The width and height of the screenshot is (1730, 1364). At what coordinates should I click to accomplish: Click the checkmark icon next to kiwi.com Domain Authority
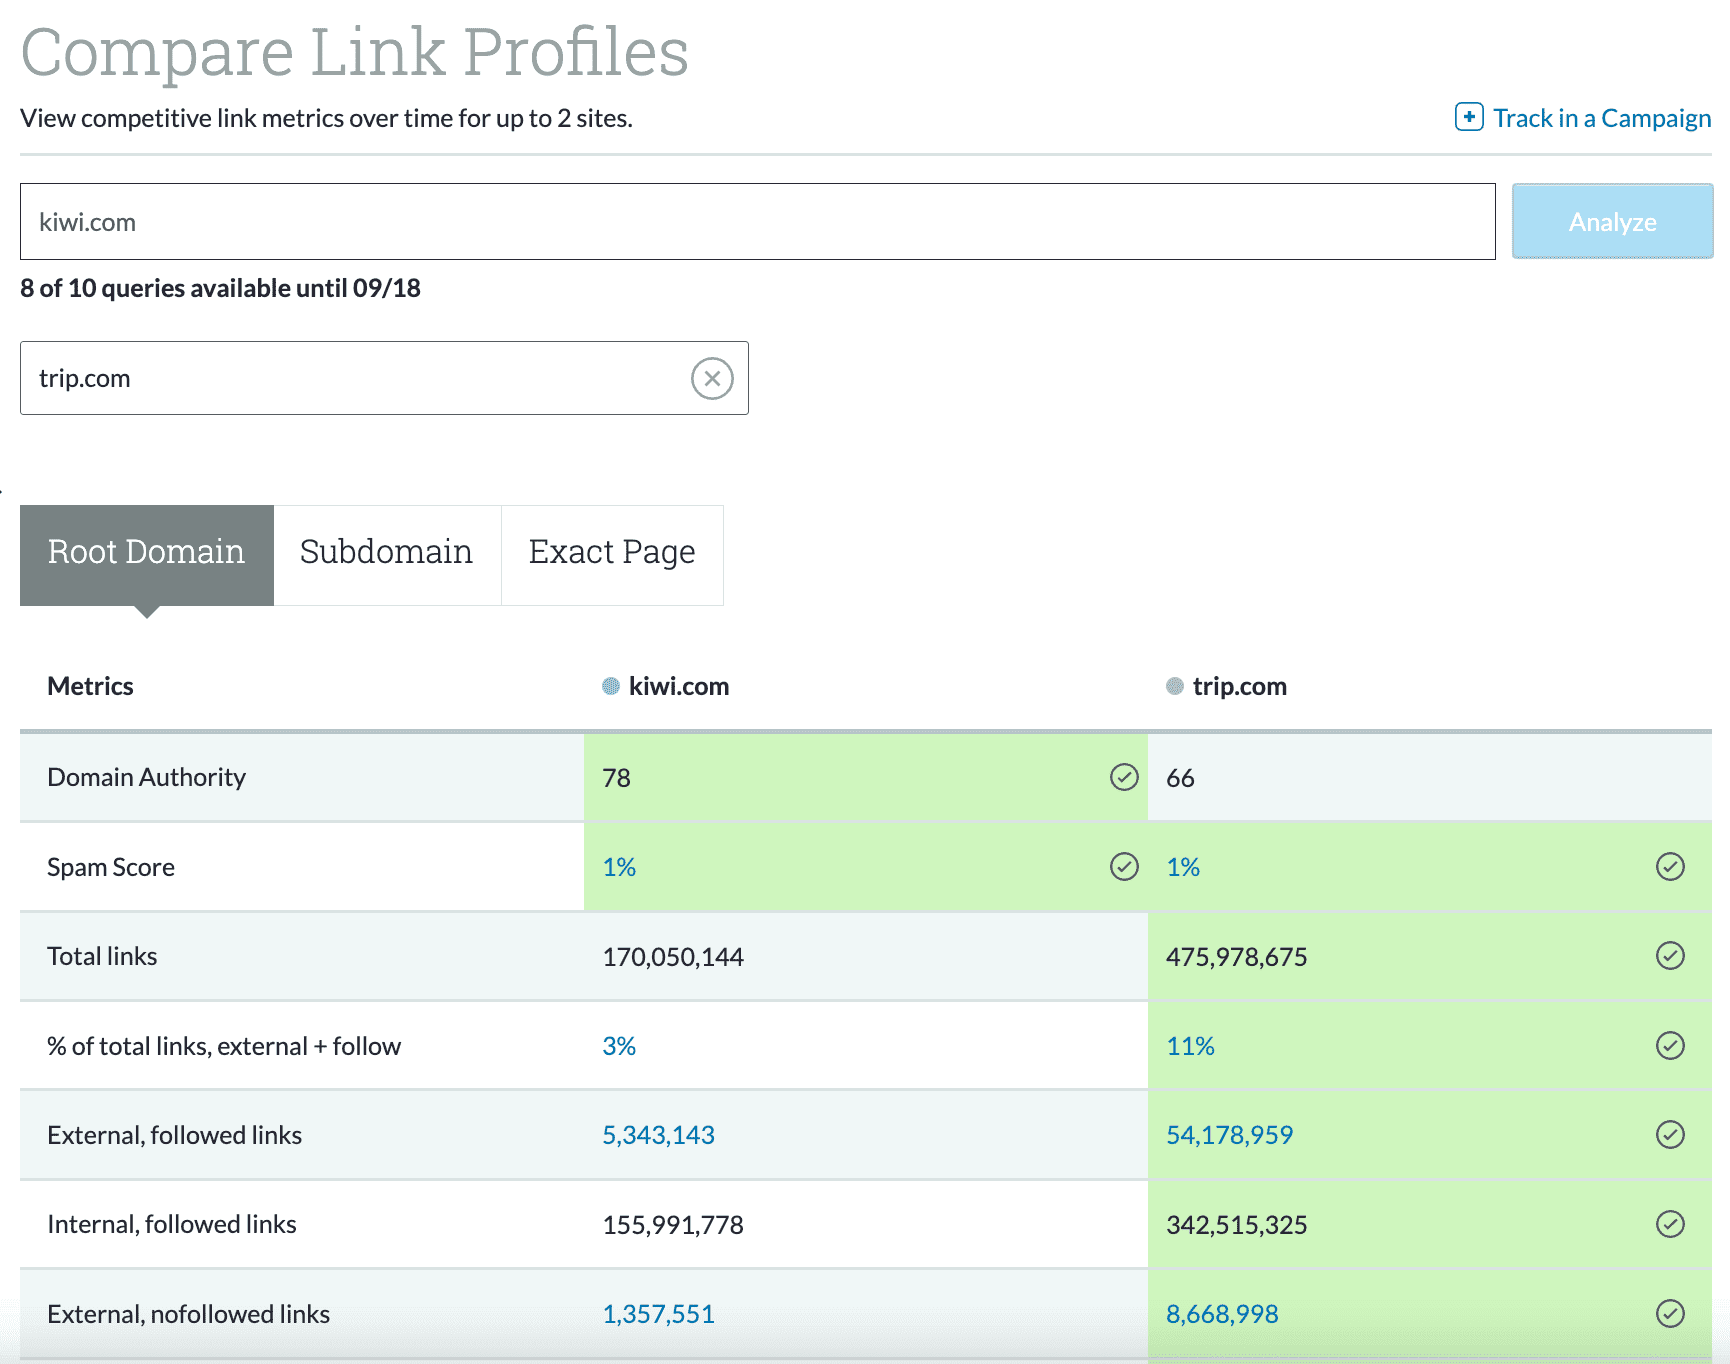coord(1124,777)
